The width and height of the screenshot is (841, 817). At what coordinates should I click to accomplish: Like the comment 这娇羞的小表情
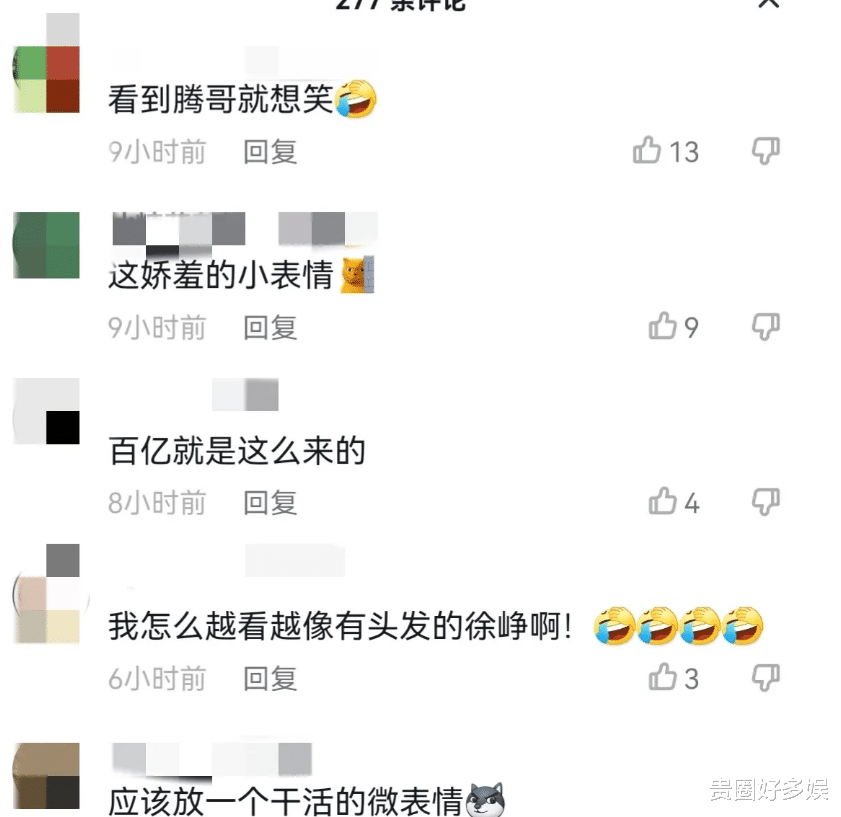[662, 326]
